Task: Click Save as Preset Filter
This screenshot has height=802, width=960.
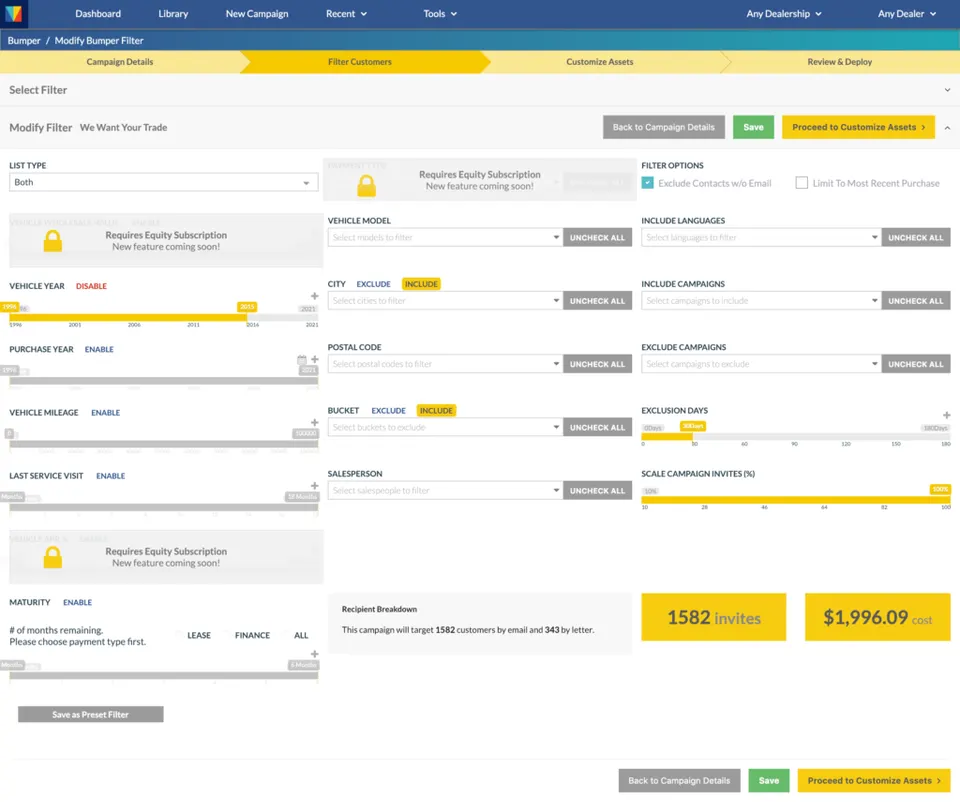Action: click(91, 714)
